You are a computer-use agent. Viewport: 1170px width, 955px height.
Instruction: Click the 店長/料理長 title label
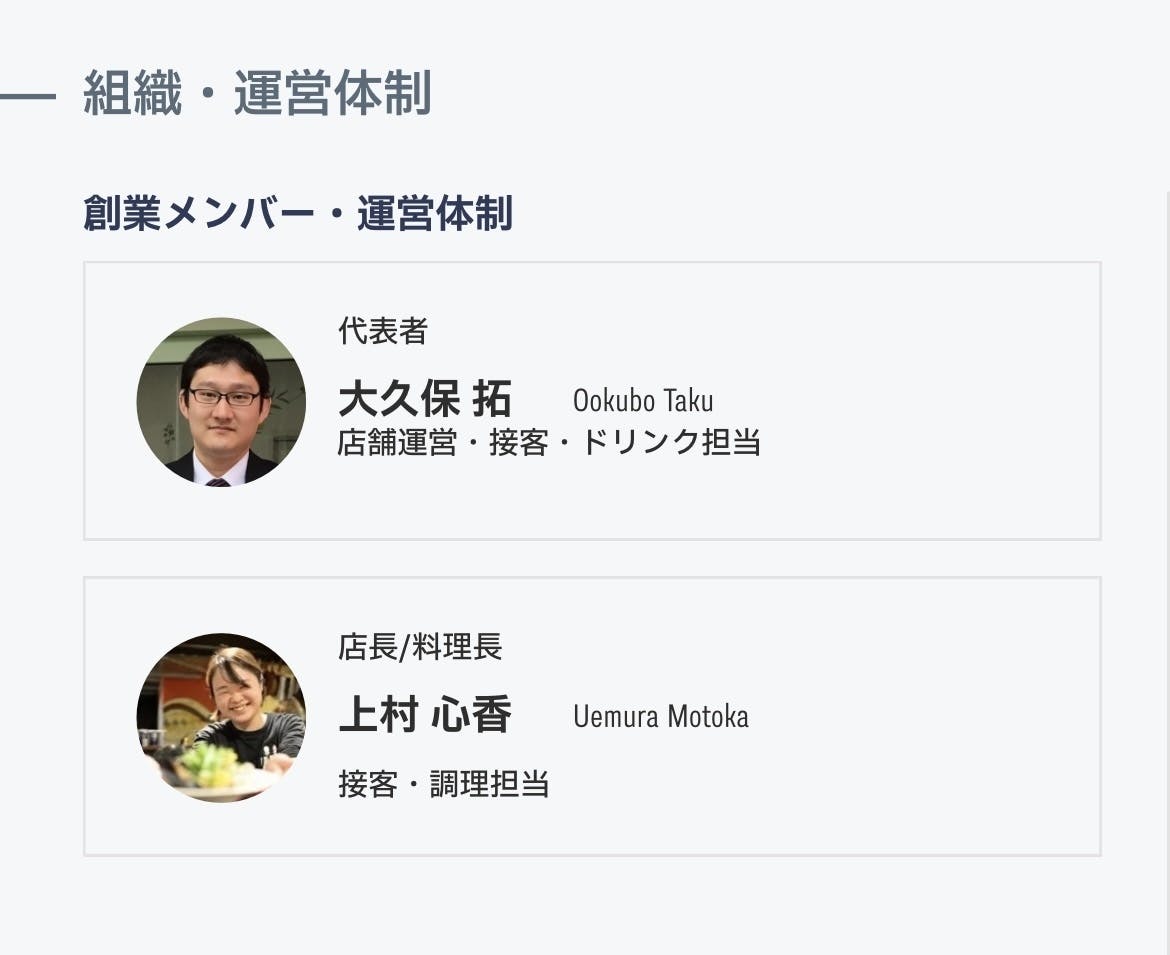[420, 647]
